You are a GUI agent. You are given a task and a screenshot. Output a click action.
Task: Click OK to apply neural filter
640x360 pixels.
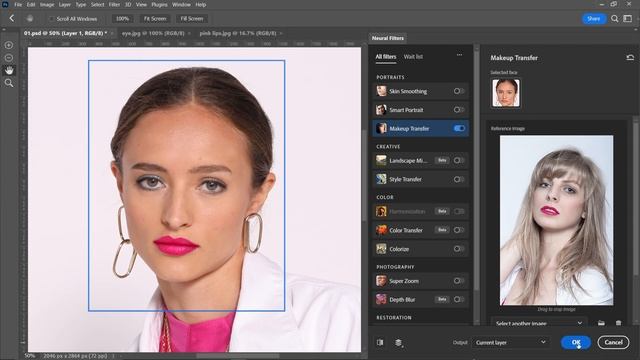576,342
